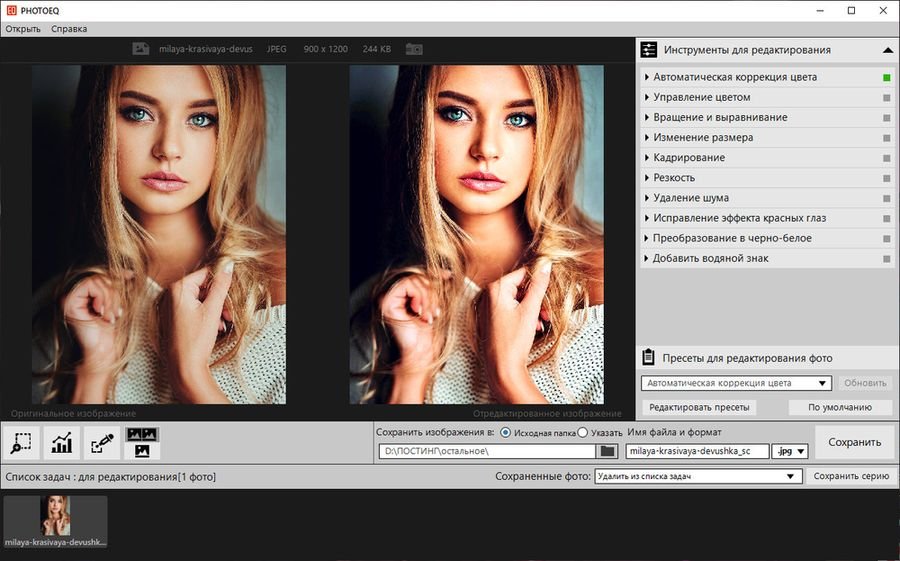Click the output file name field
900x561 pixels.
[697, 451]
